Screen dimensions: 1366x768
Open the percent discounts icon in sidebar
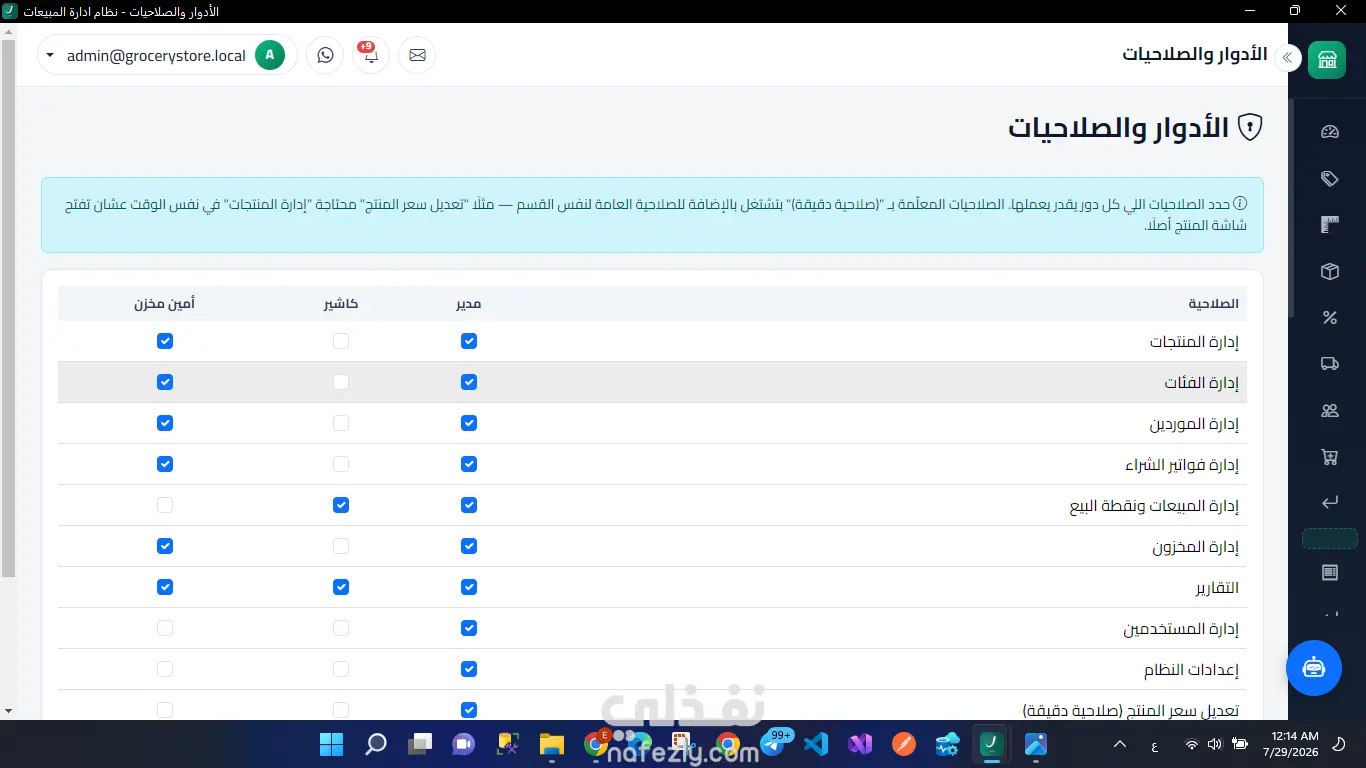point(1329,318)
